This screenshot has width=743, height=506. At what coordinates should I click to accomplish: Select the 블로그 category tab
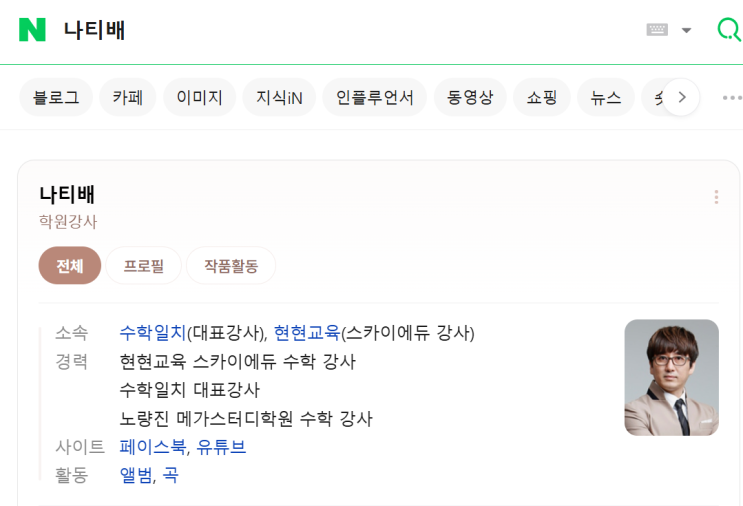tap(56, 97)
